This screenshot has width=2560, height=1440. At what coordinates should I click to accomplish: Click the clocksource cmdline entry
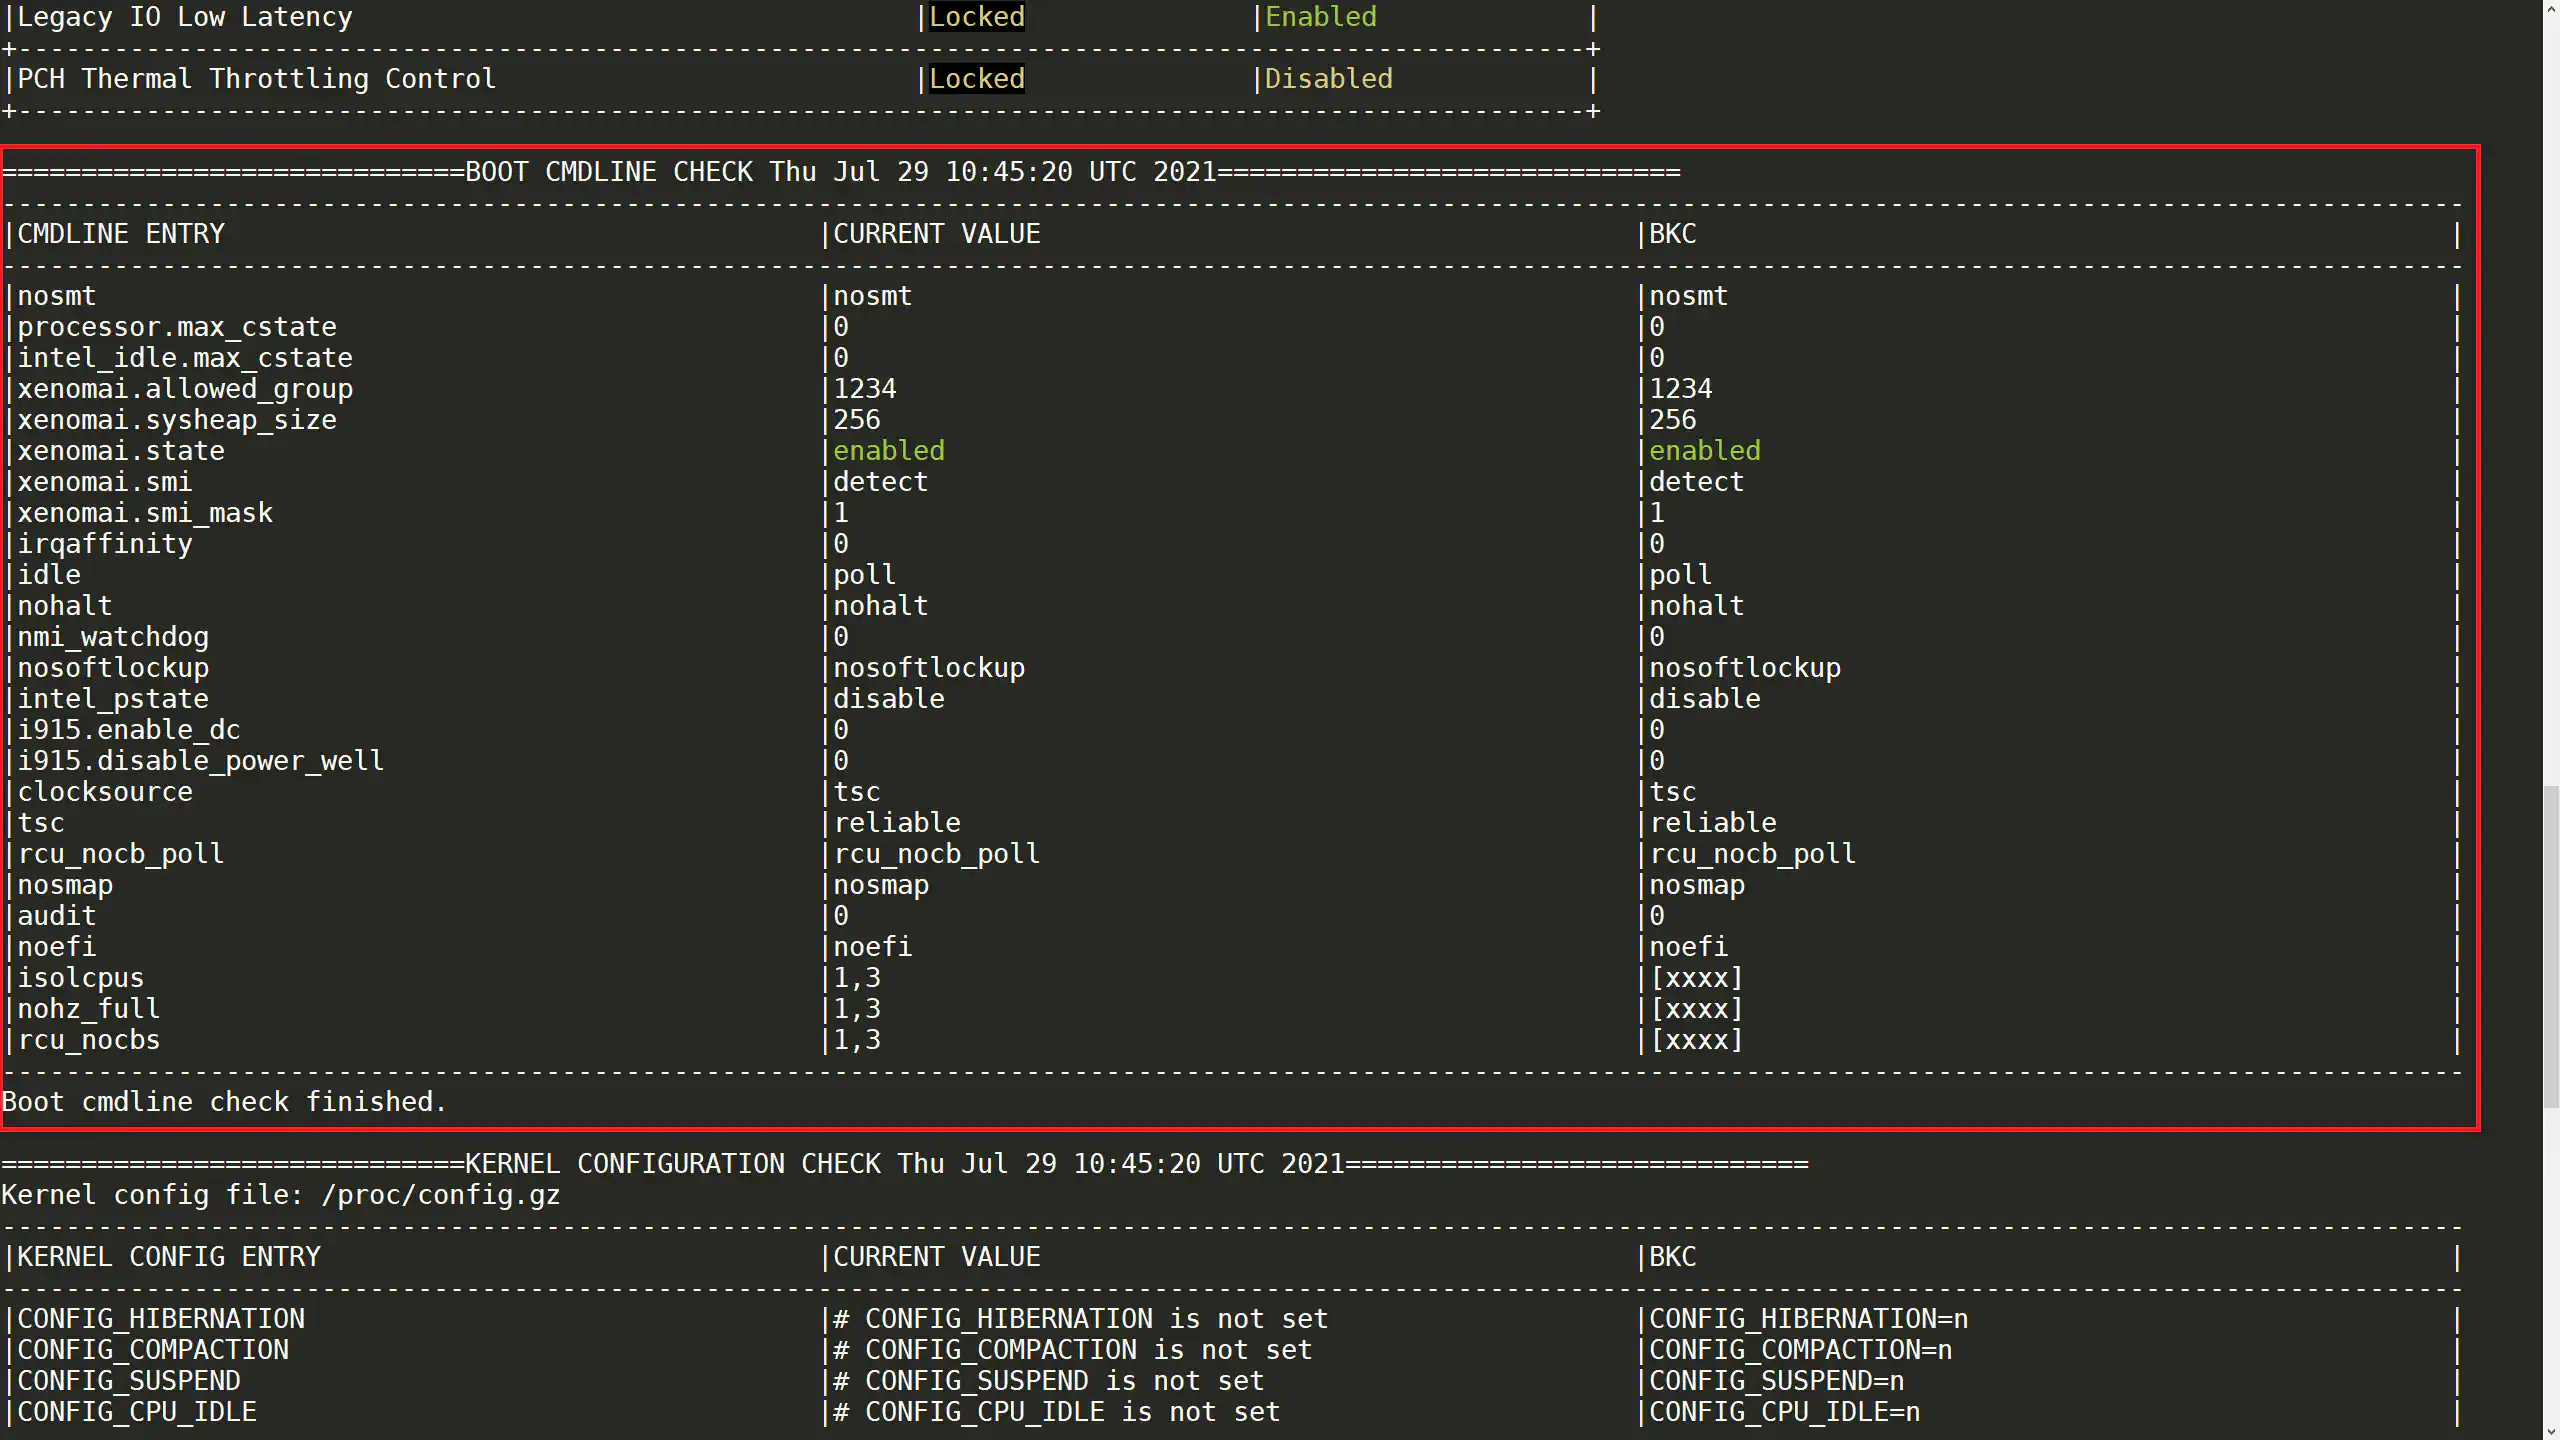tap(105, 792)
